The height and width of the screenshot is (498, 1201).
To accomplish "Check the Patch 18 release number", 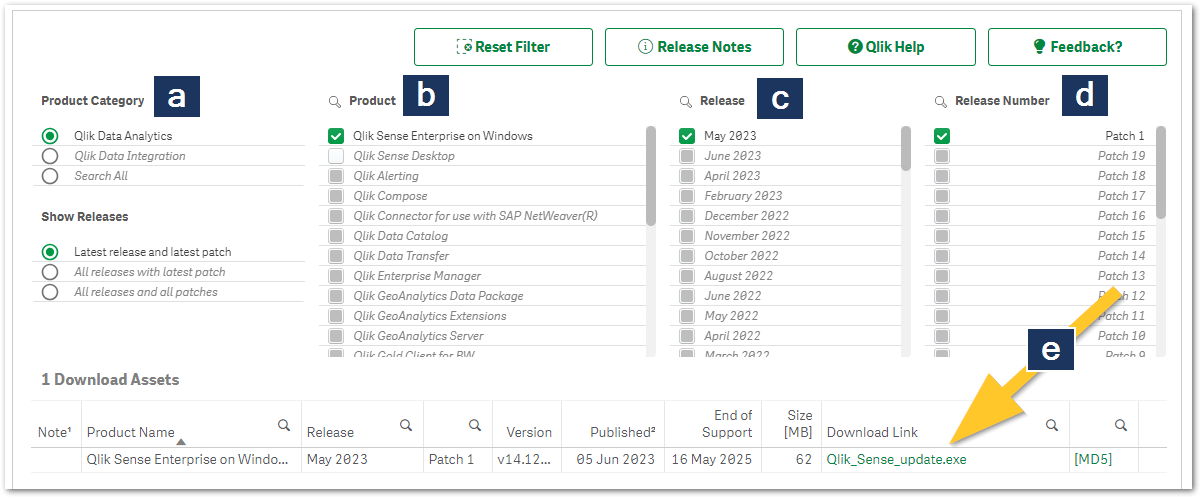I will pos(942,176).
